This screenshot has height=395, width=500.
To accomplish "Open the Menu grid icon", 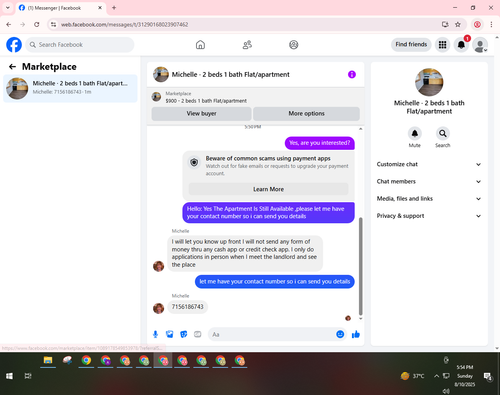I will [x=442, y=45].
